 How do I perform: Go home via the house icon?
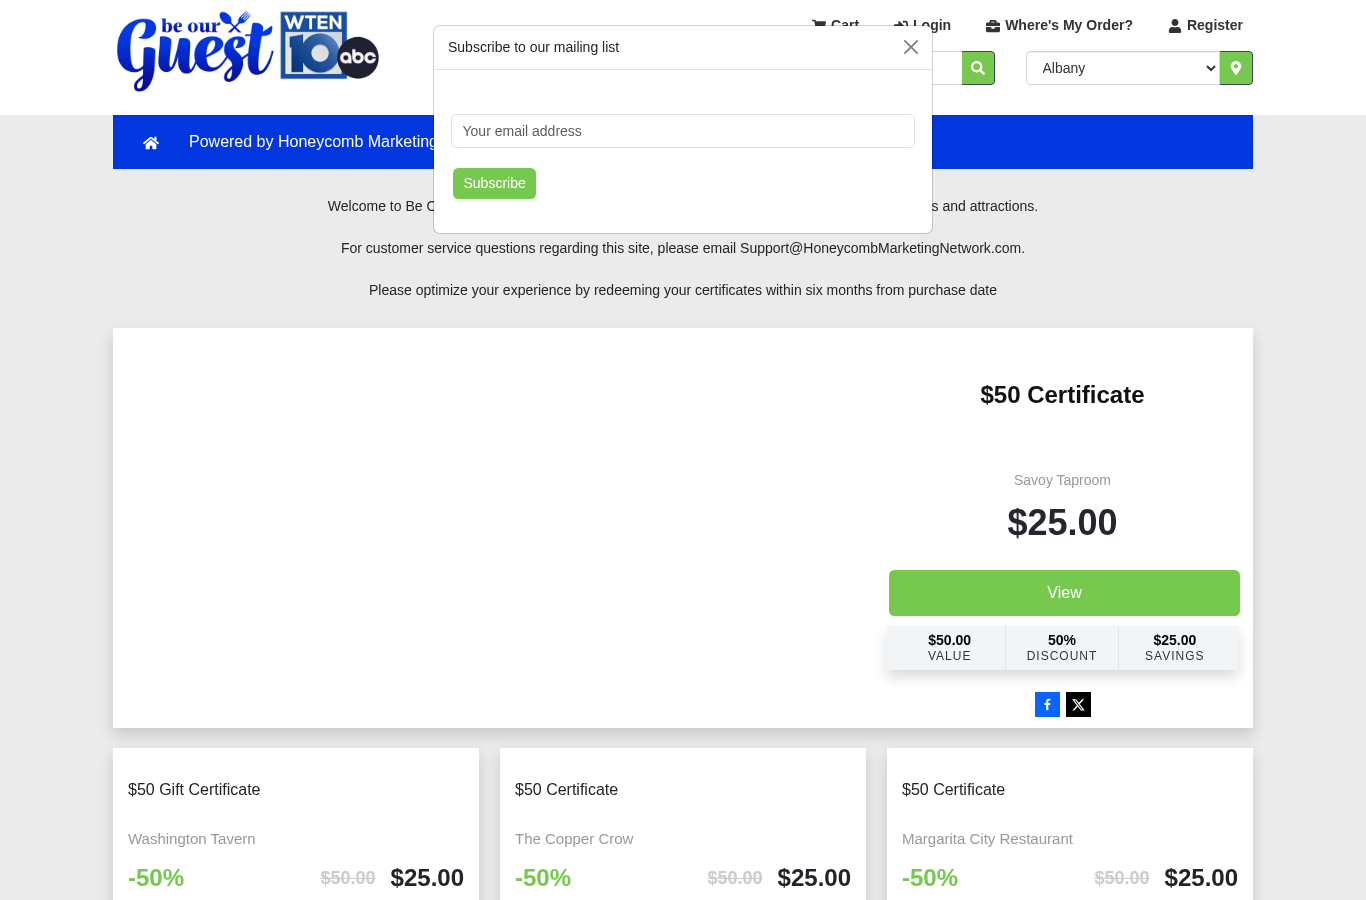tap(151, 142)
